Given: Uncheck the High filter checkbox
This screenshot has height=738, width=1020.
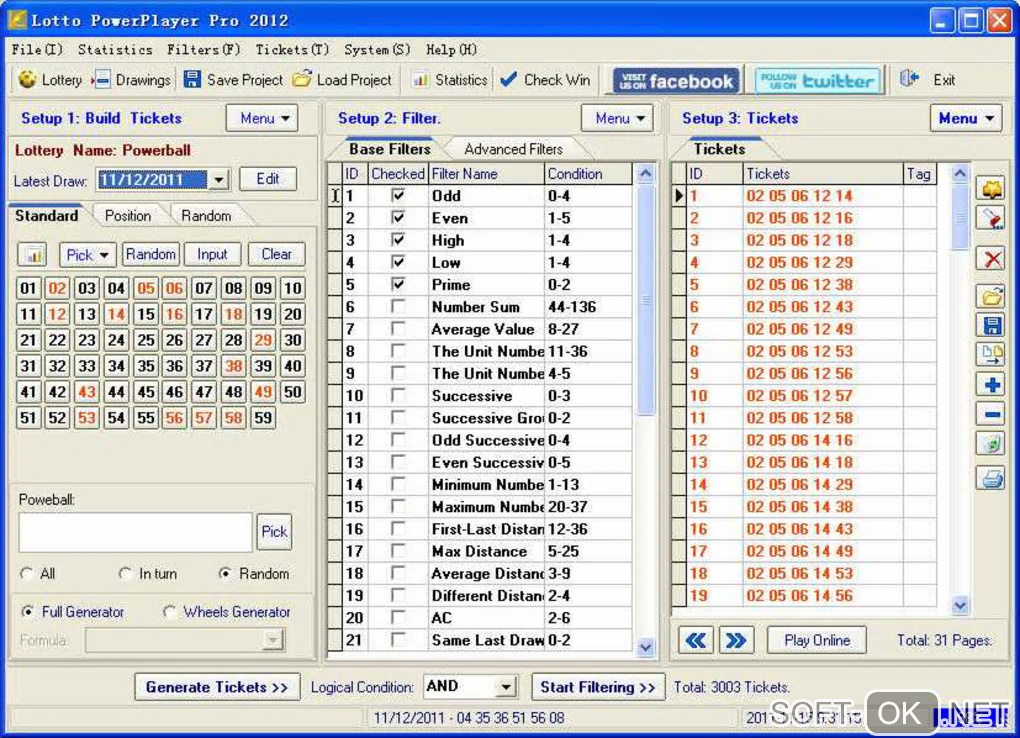Looking at the screenshot, I should pyautogui.click(x=398, y=239).
